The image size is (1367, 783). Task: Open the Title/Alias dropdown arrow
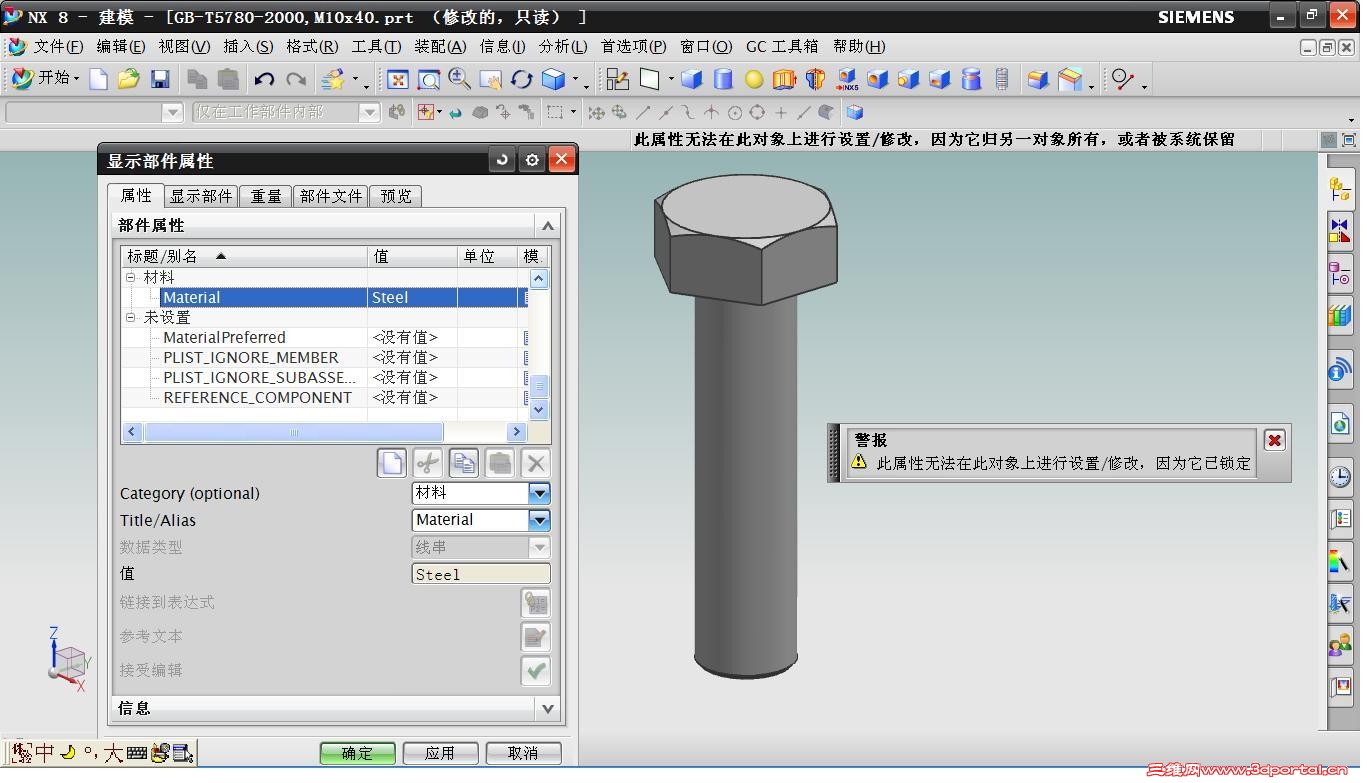click(x=539, y=520)
